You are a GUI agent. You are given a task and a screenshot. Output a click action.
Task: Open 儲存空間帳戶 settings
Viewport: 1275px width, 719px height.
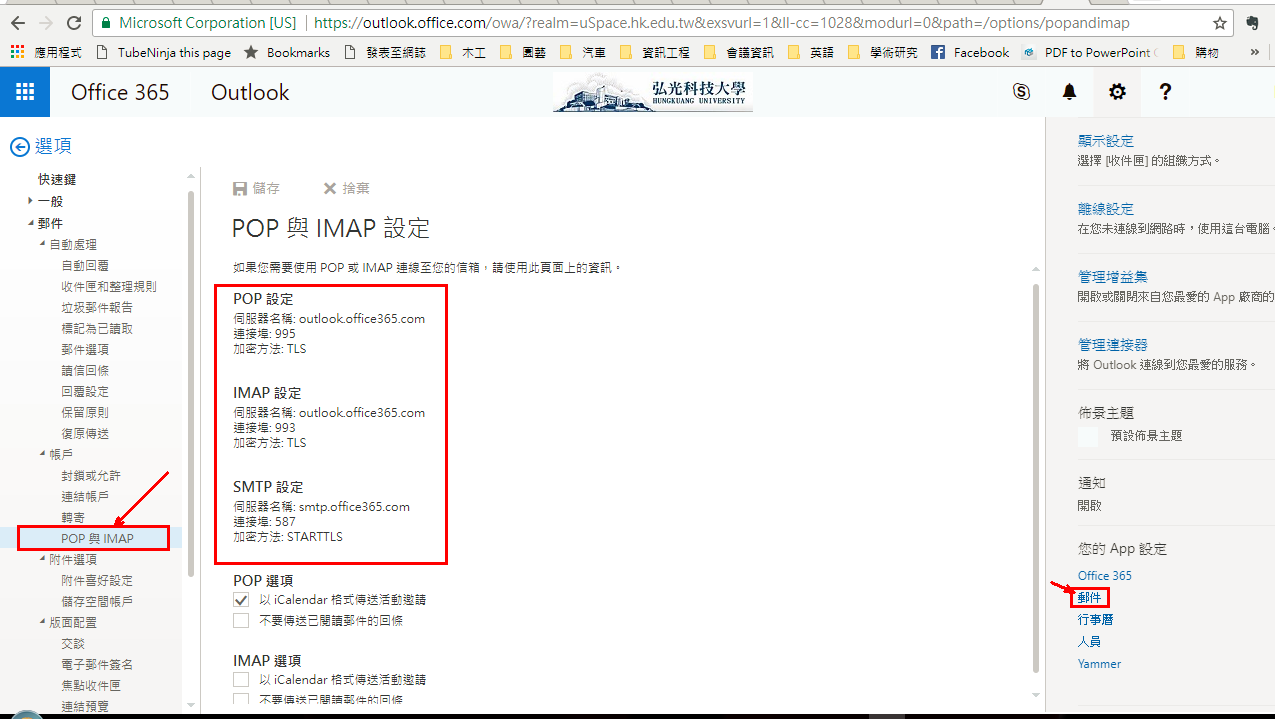(97, 601)
